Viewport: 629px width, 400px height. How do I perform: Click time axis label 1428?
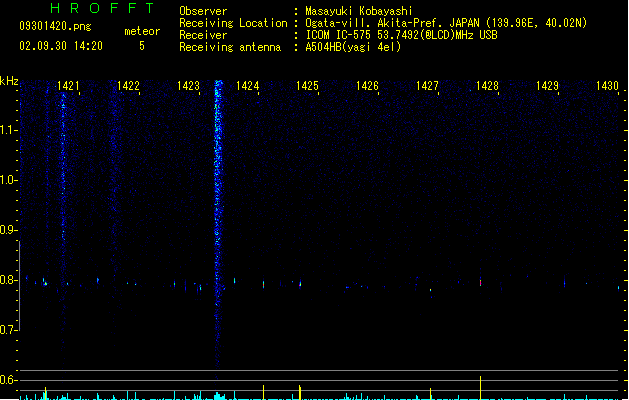point(487,86)
